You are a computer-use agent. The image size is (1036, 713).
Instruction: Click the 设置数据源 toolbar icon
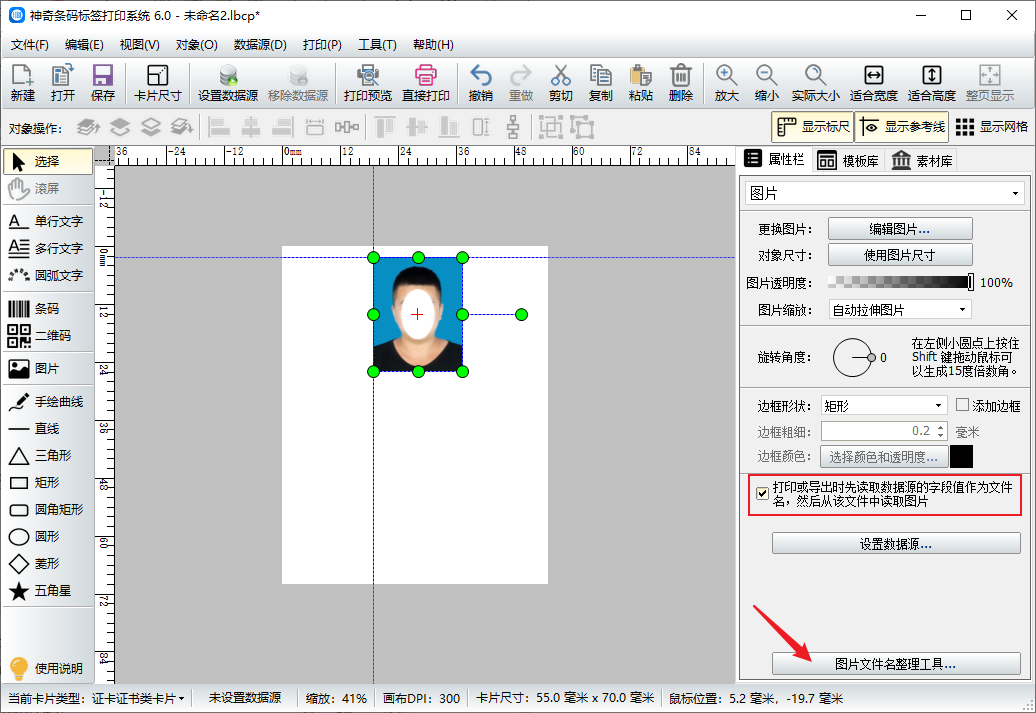[x=227, y=83]
